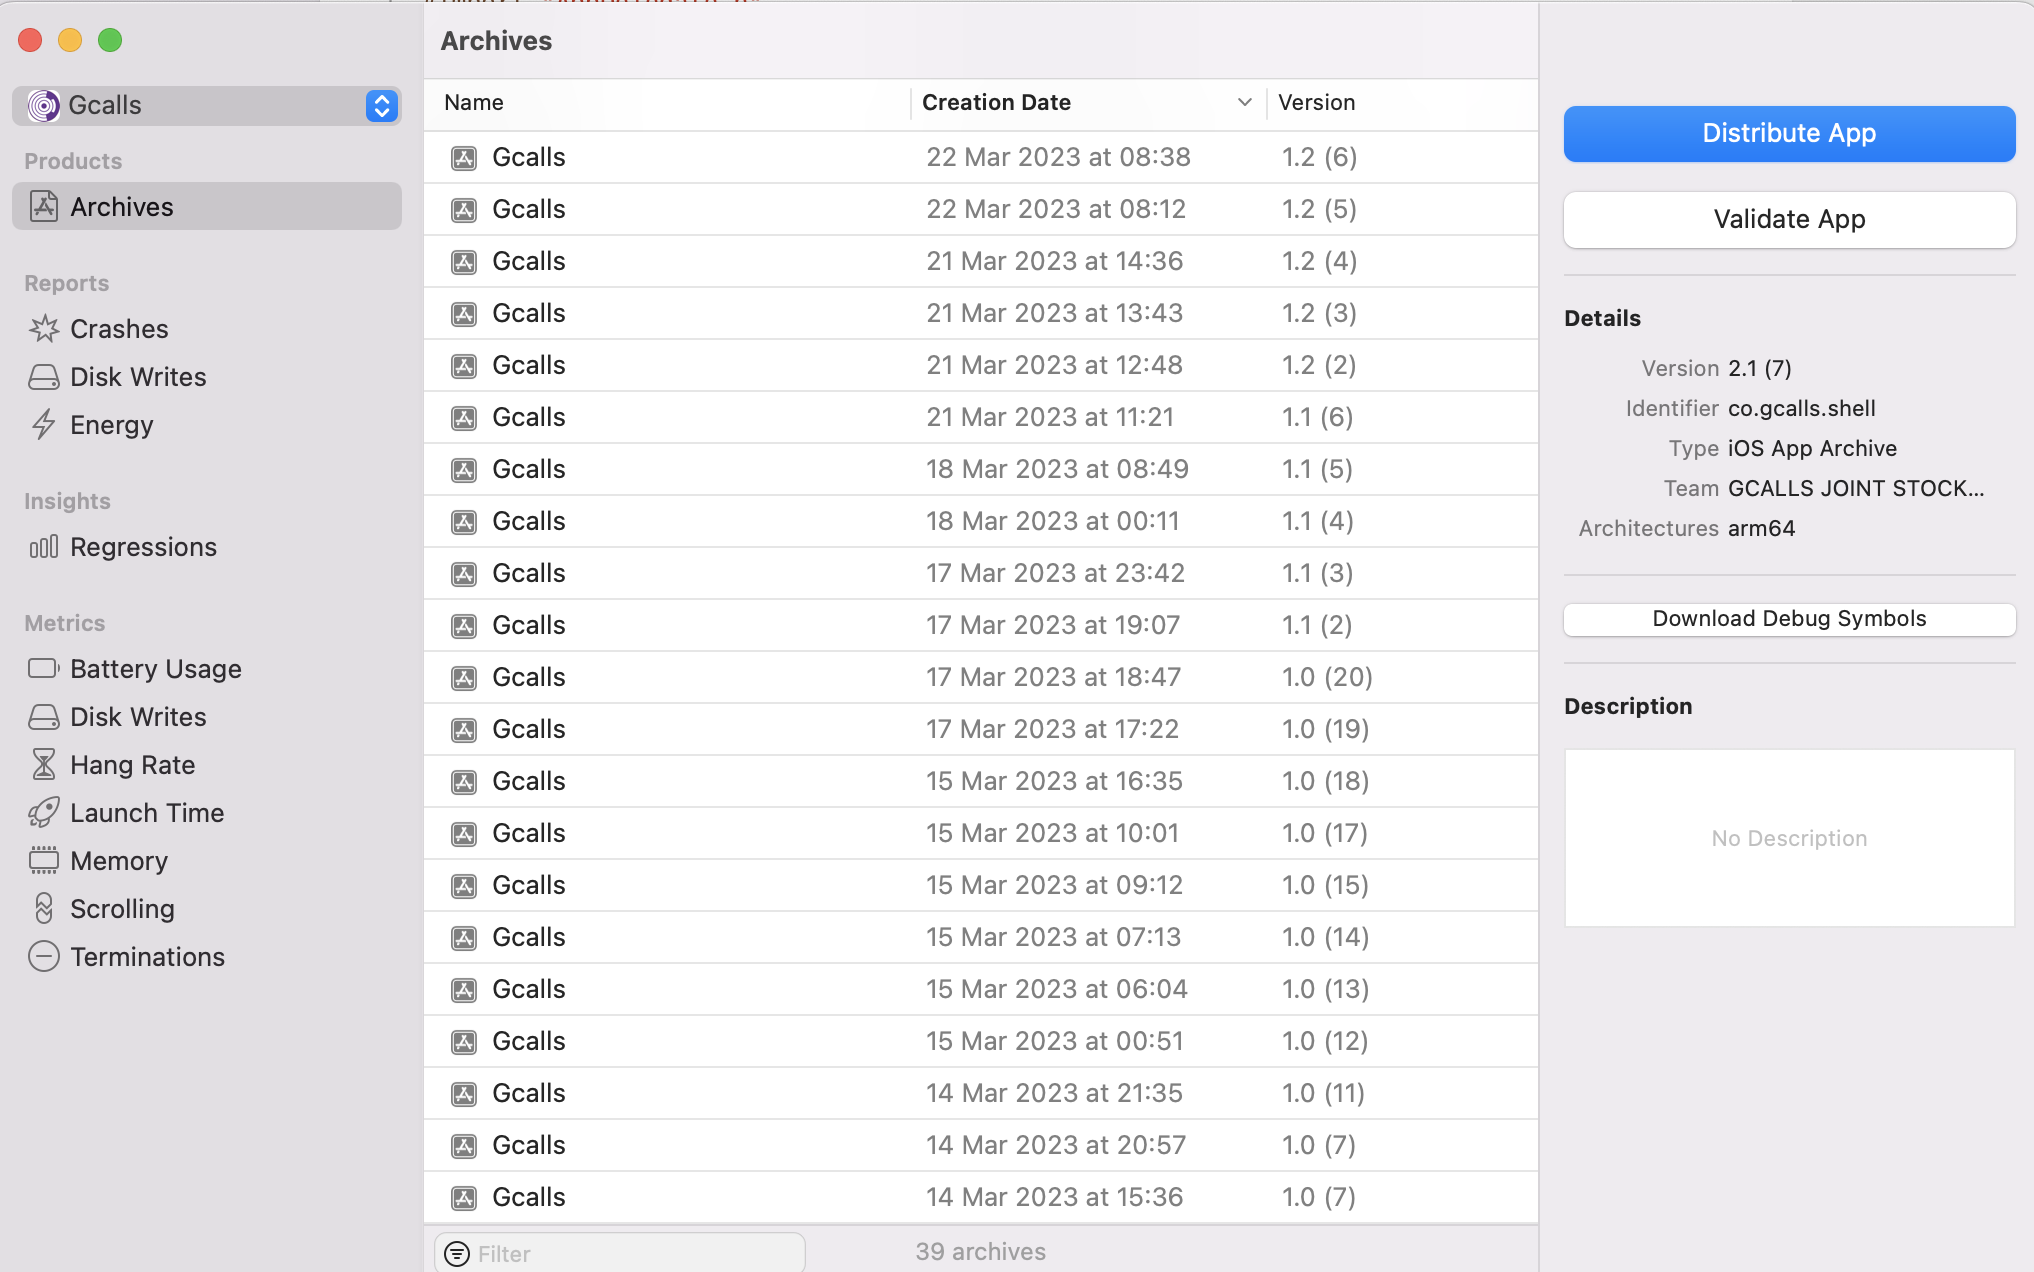Click the Regressions bar chart icon

(44, 547)
